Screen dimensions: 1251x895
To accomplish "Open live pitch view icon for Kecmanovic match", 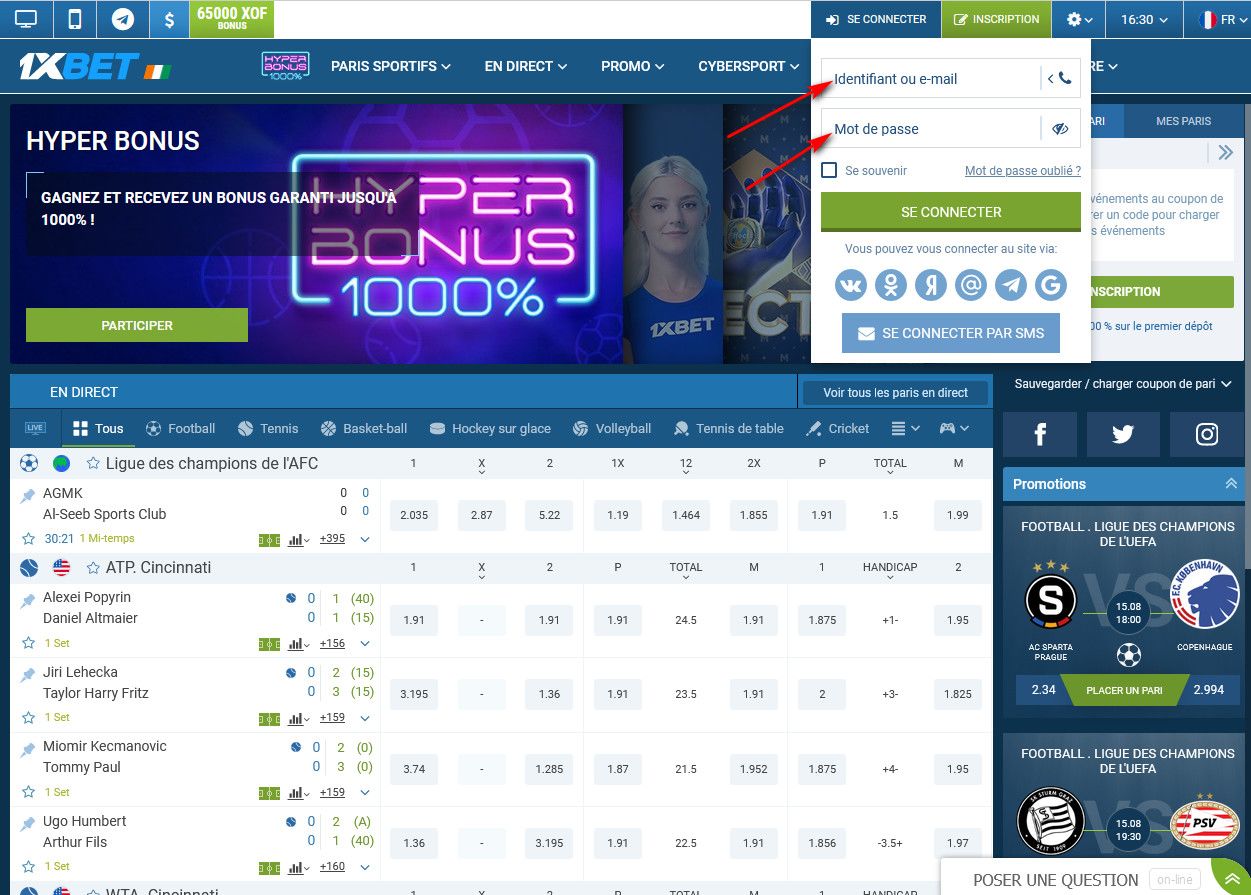I will 269,792.
